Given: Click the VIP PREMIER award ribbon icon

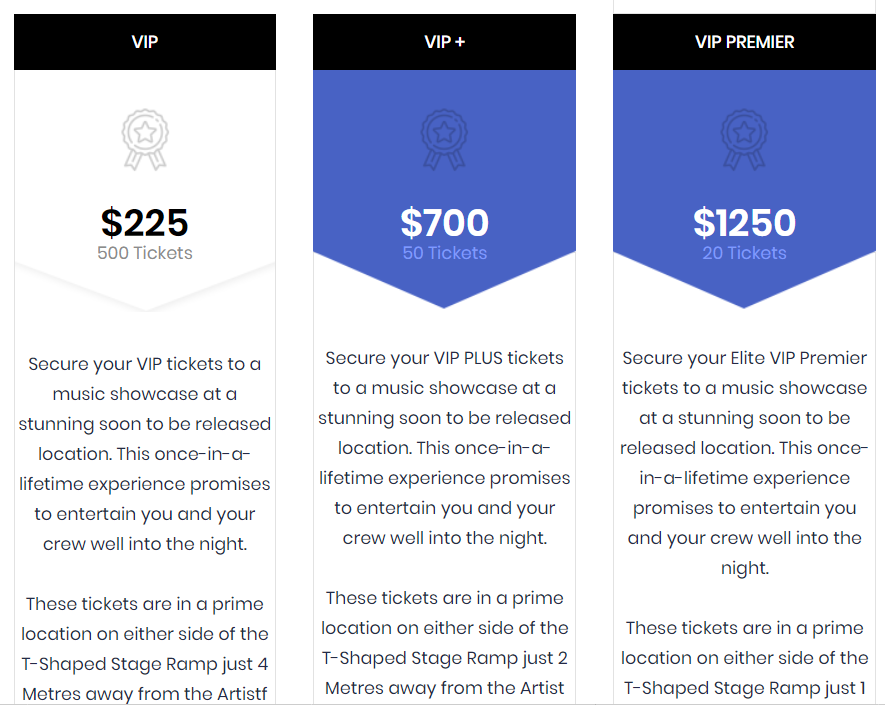Looking at the screenshot, I should (744, 139).
